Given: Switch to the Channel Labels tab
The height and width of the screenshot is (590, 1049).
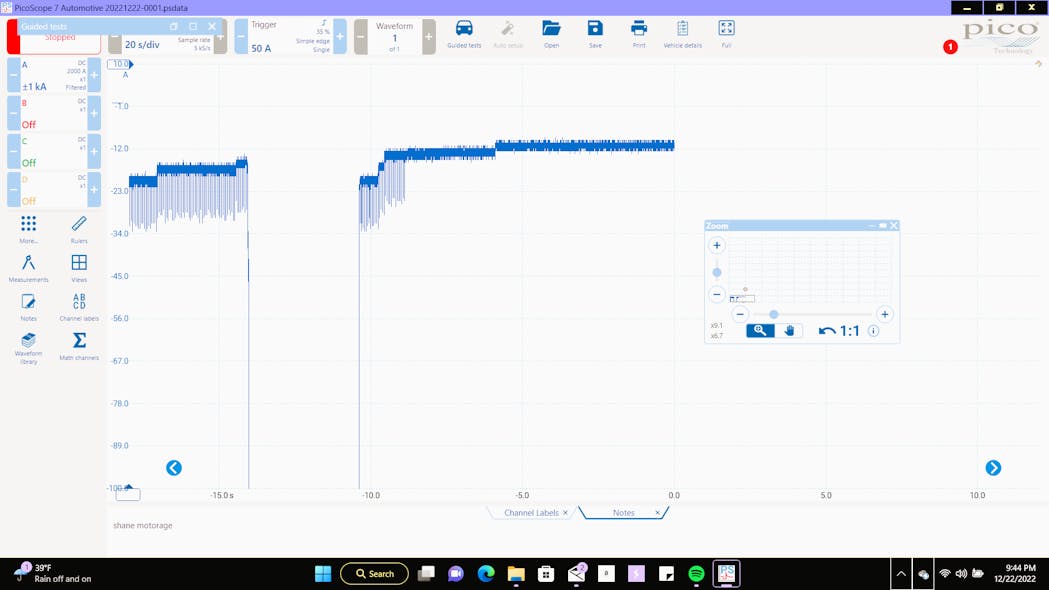Looking at the screenshot, I should (531, 513).
